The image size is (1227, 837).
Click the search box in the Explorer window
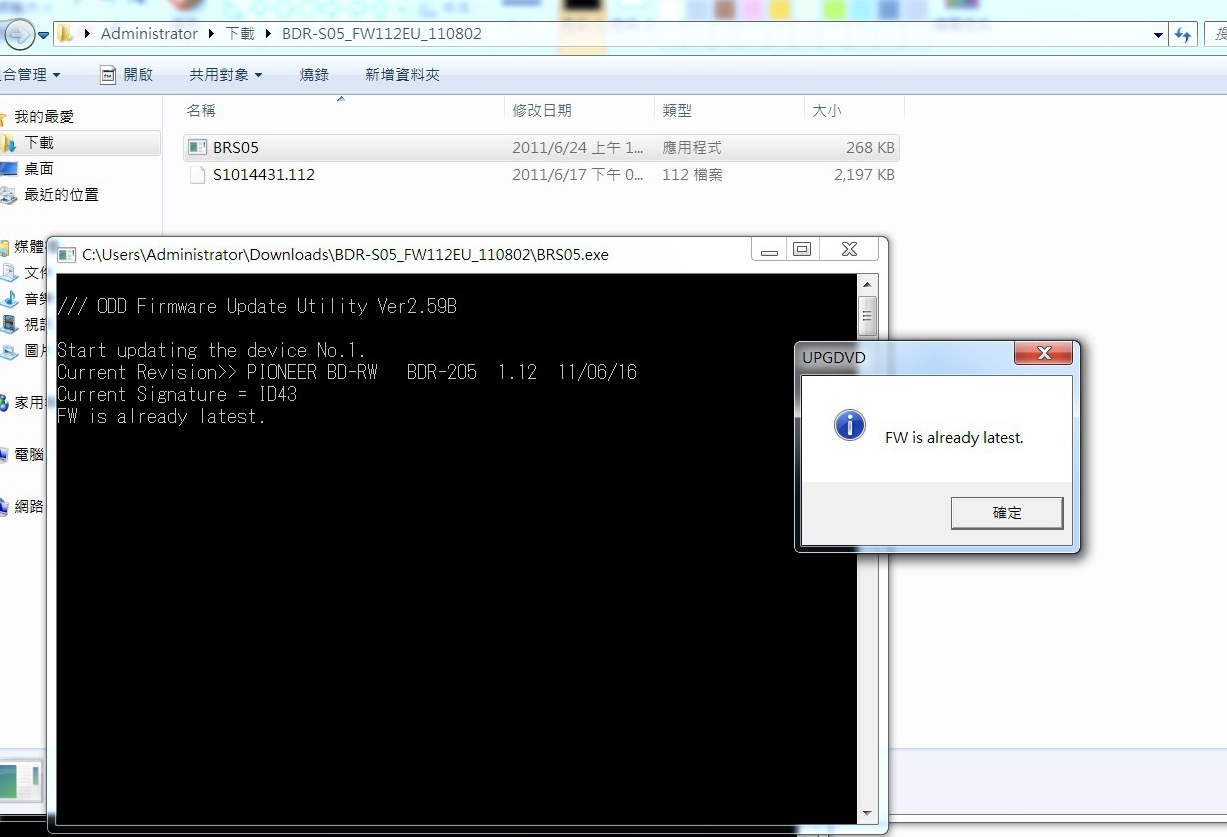[1217, 35]
